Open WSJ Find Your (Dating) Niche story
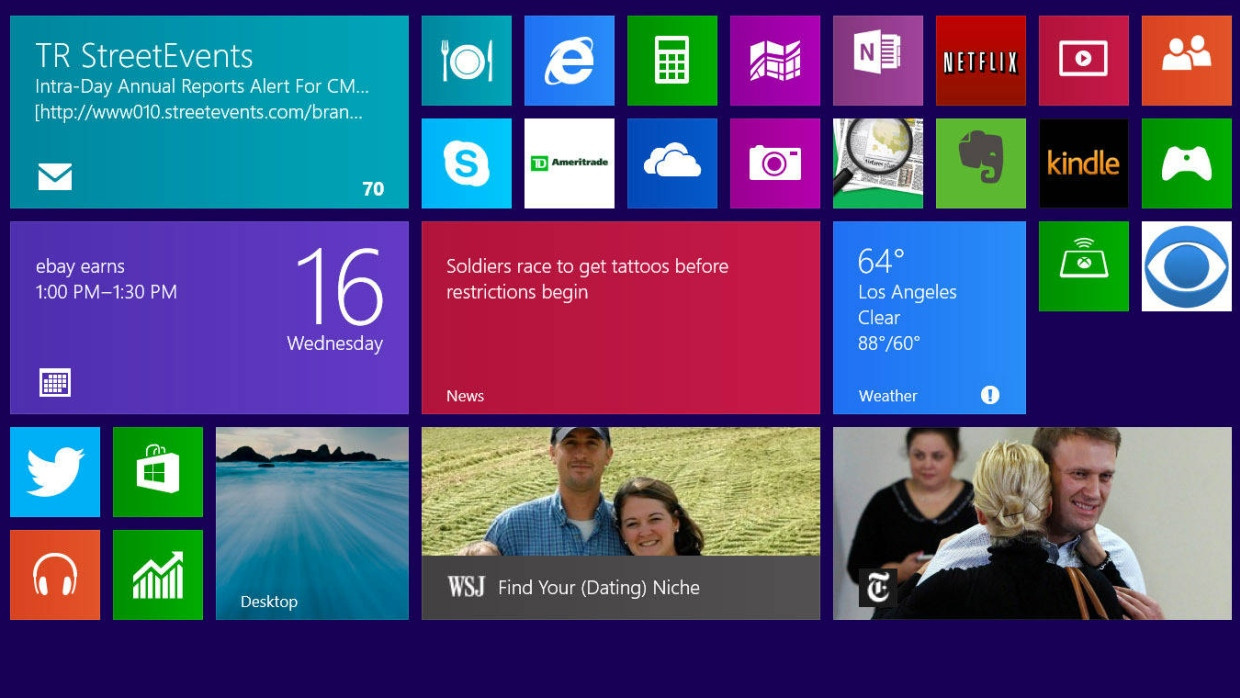1240x698 pixels. pos(620,523)
